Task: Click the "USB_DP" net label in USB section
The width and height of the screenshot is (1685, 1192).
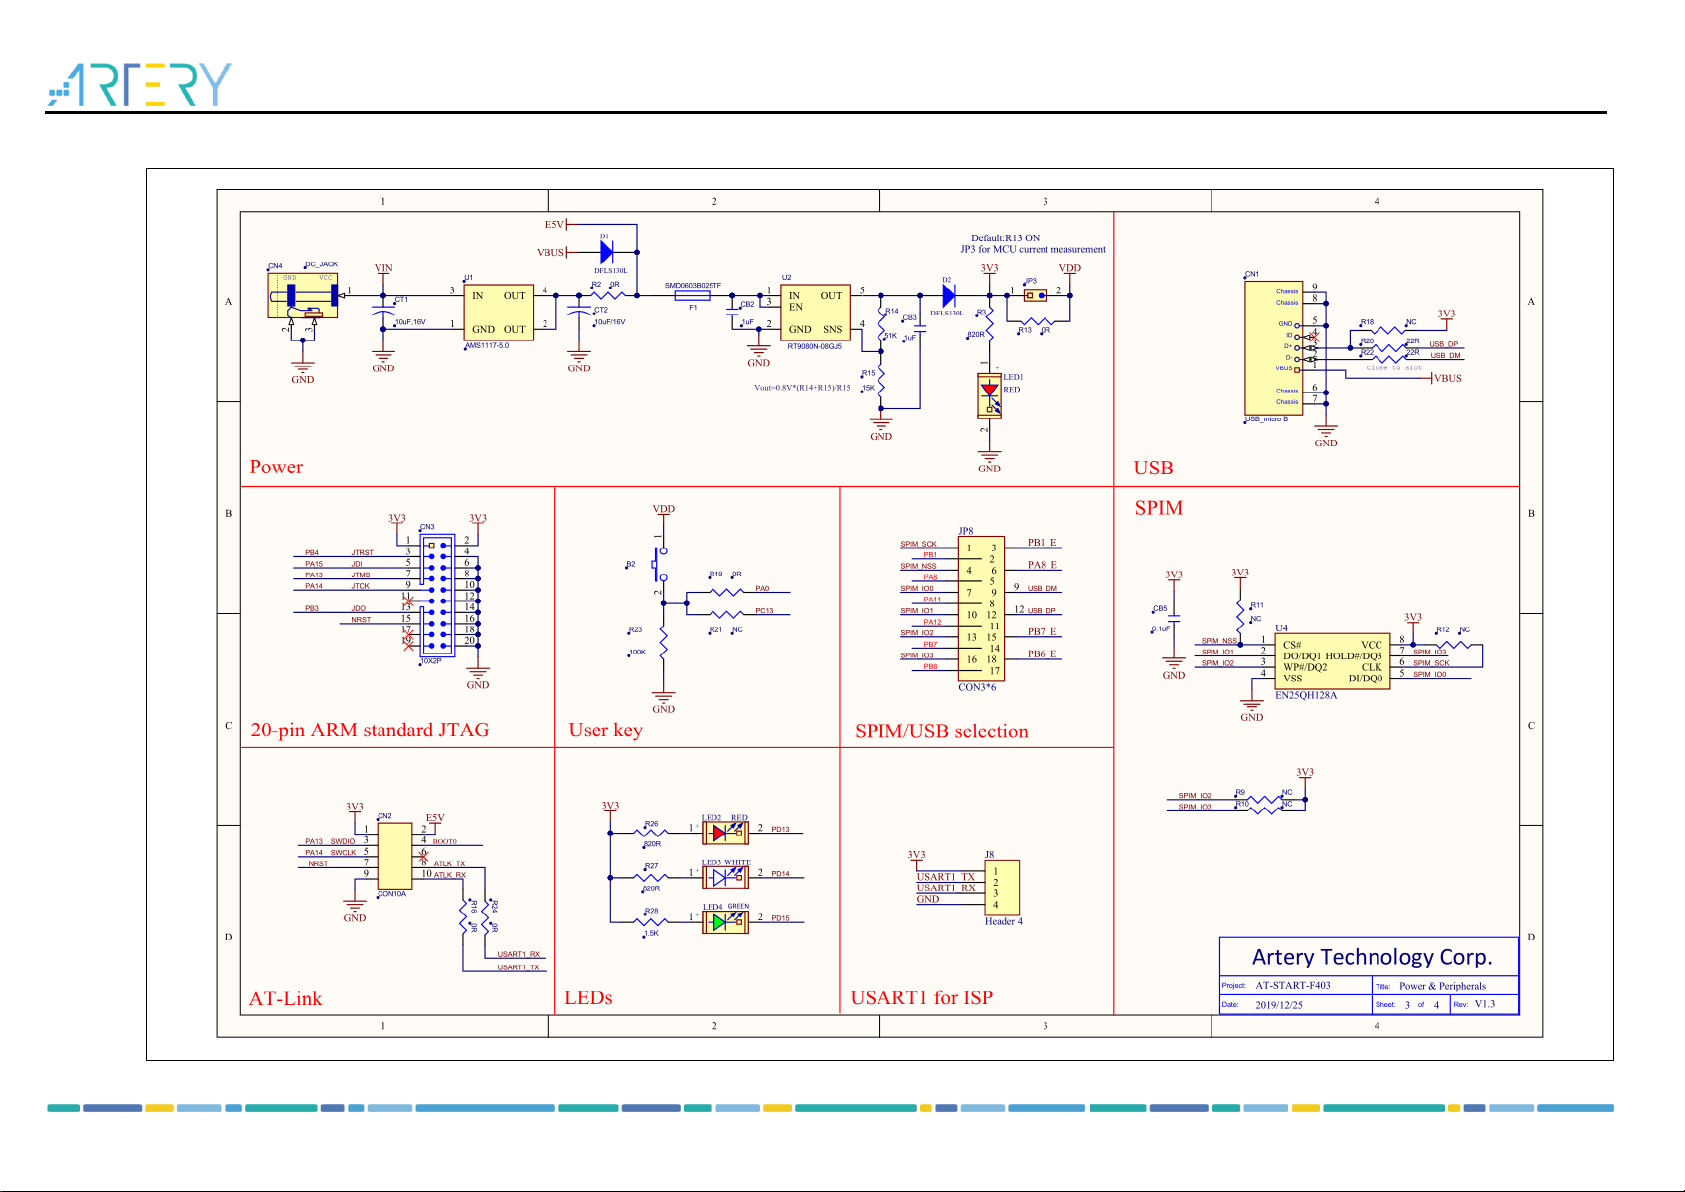Action: click(x=1443, y=344)
